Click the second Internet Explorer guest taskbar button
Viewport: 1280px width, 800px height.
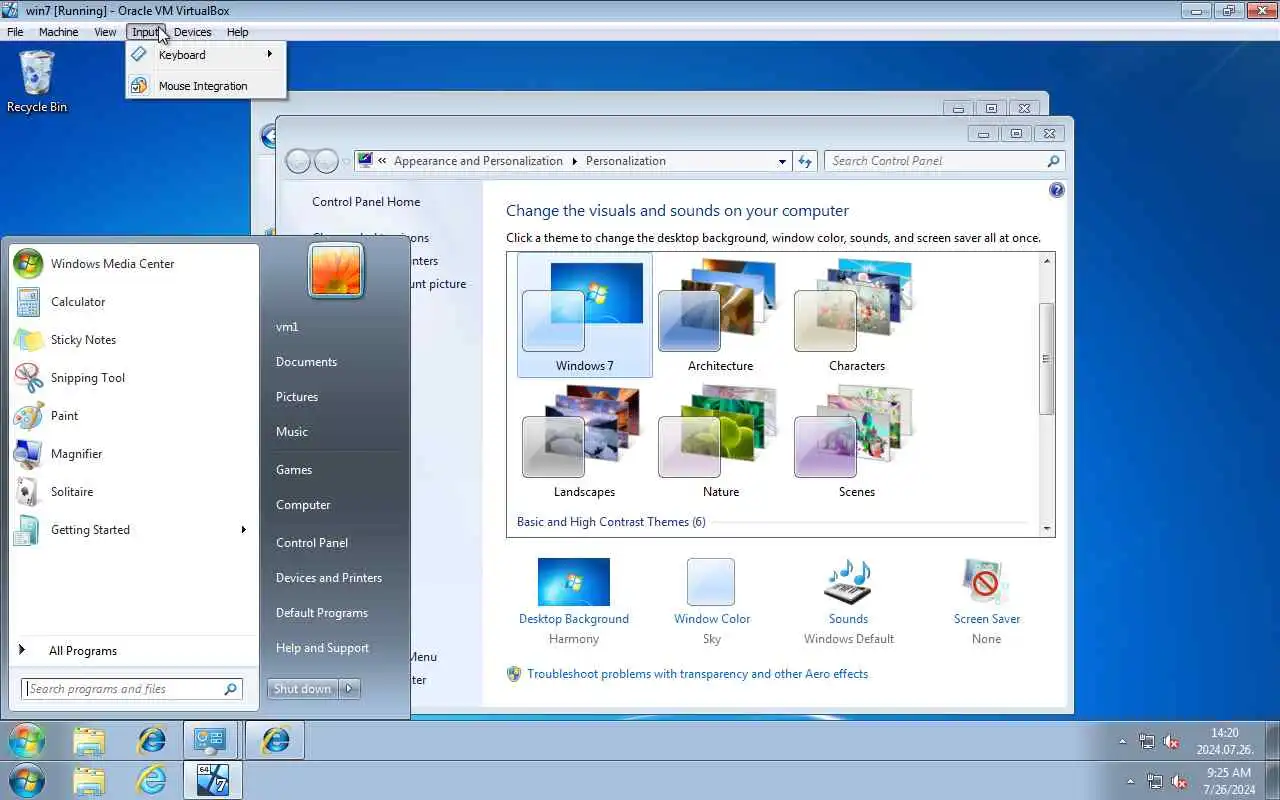tap(274, 741)
